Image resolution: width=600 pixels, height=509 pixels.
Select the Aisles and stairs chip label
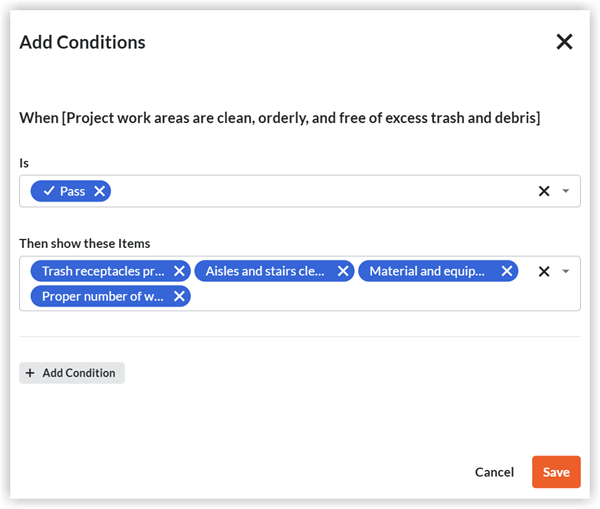coord(265,271)
